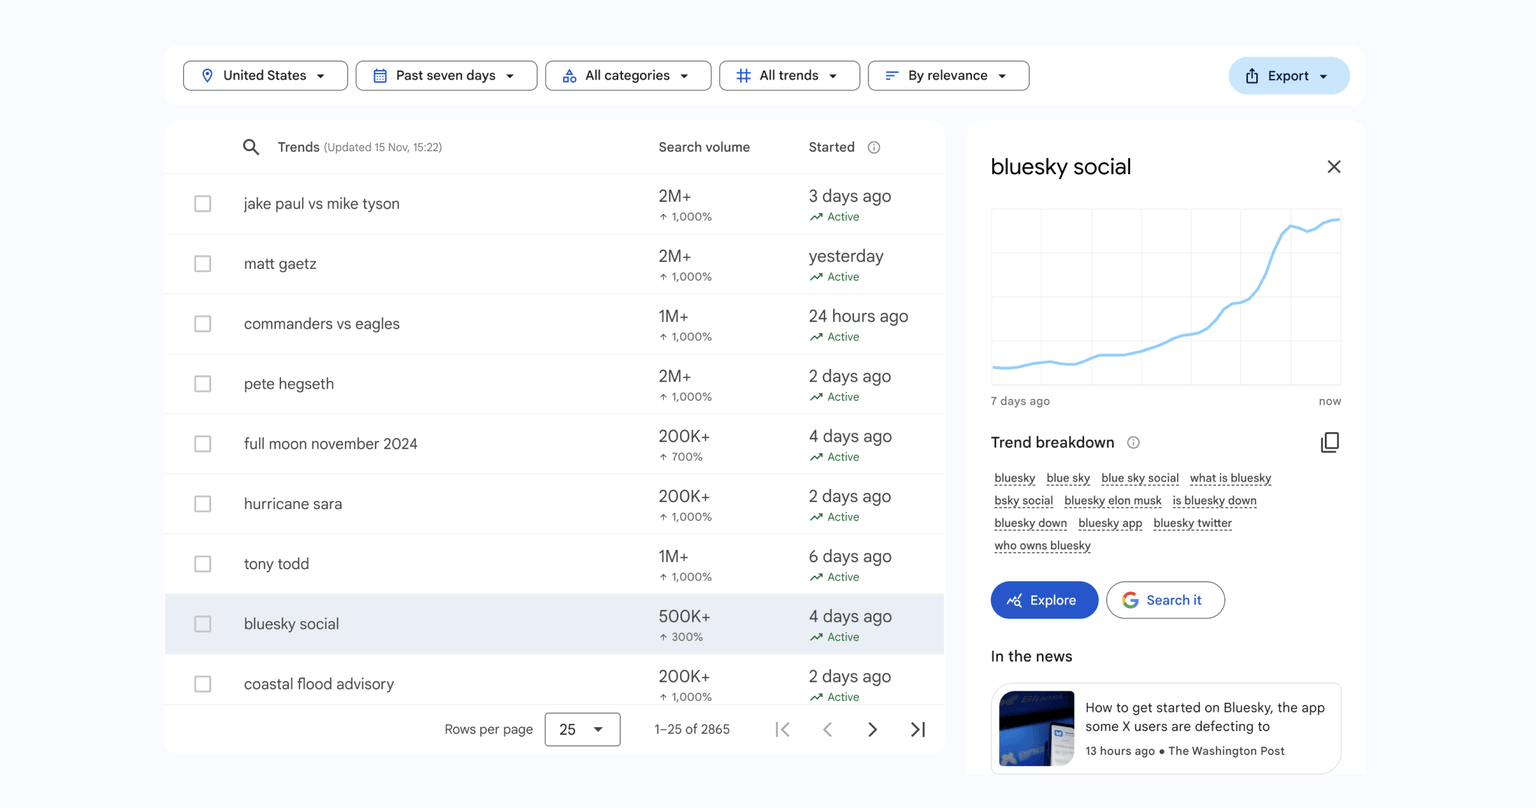Open the matt gaetz trend row
The height and width of the screenshot is (808, 1536).
pyautogui.click(x=554, y=264)
